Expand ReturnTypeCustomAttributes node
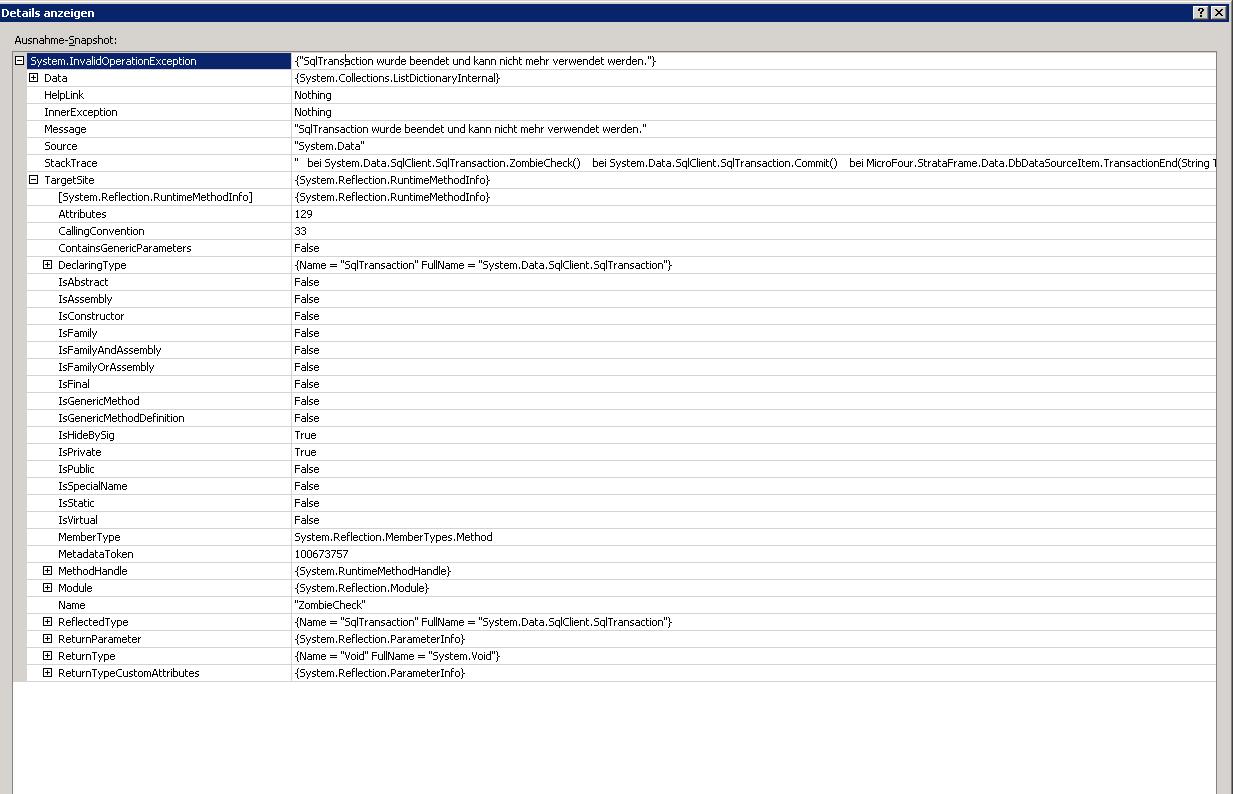The image size is (1233, 794). (x=47, y=673)
